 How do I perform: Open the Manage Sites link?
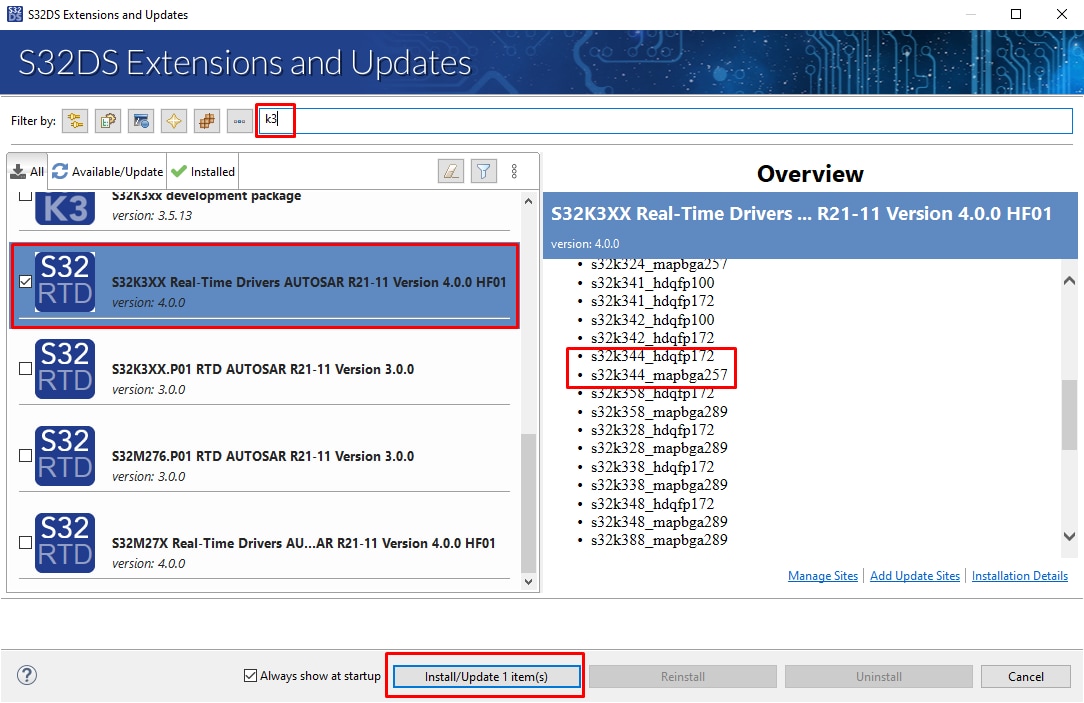click(x=822, y=575)
